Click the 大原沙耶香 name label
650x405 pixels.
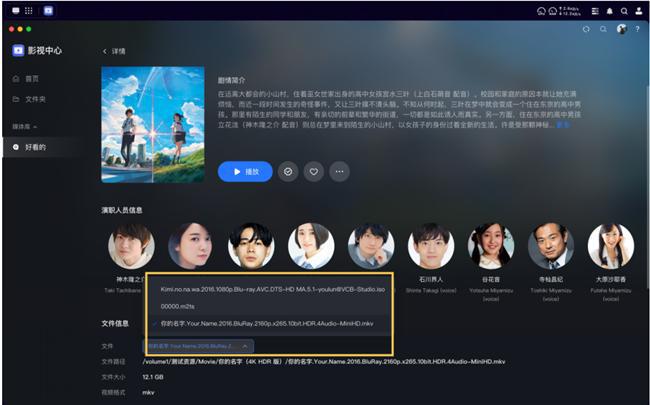(611, 280)
